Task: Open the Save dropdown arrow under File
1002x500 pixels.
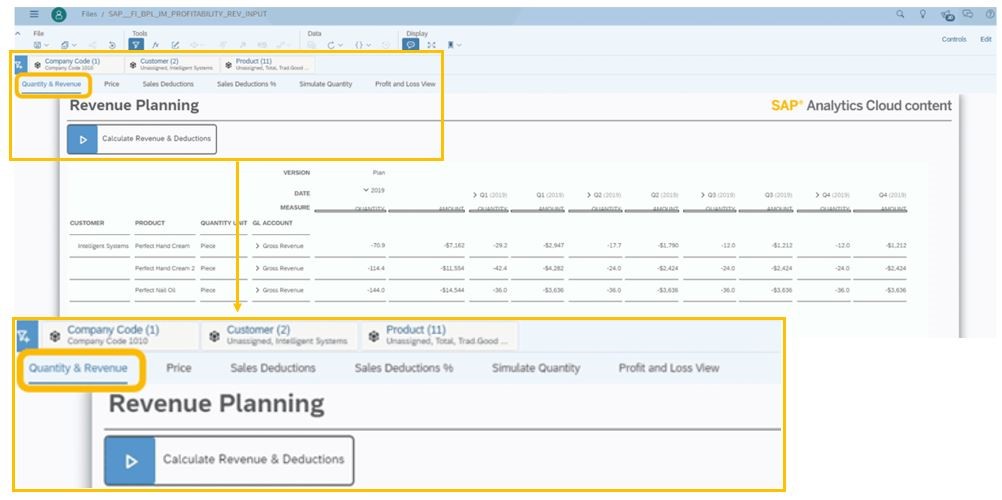Action: coord(46,45)
